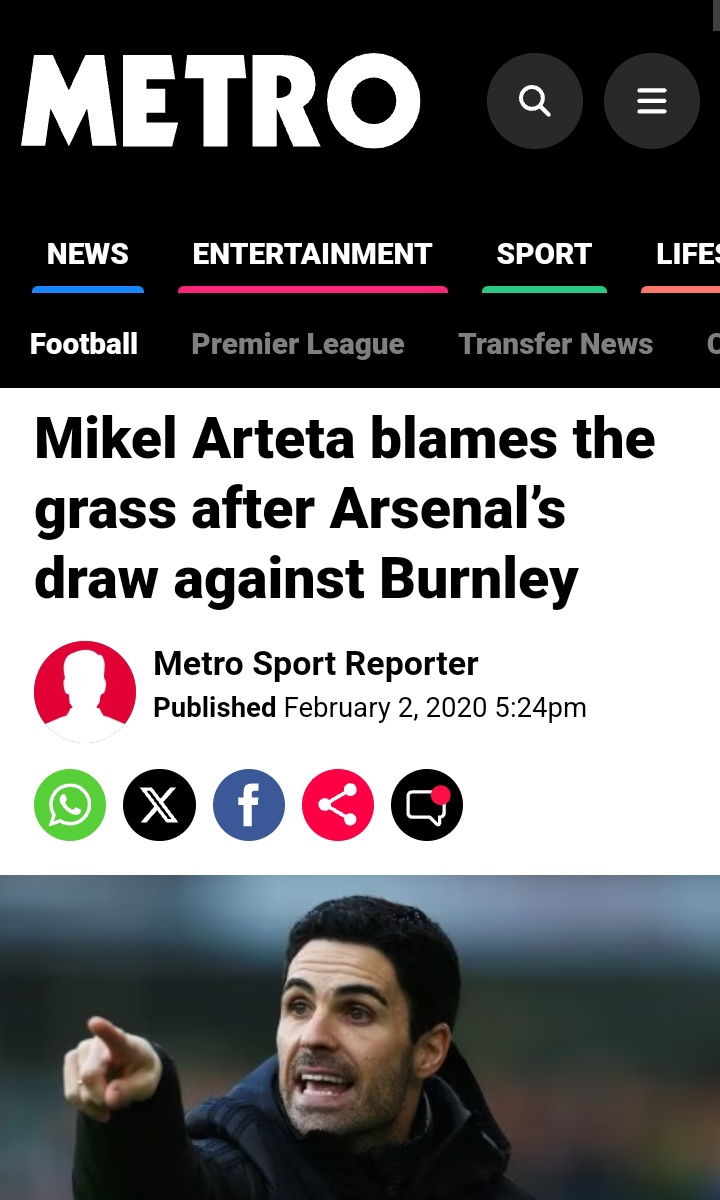Open the search icon
This screenshot has height=1200, width=720.
coord(534,101)
